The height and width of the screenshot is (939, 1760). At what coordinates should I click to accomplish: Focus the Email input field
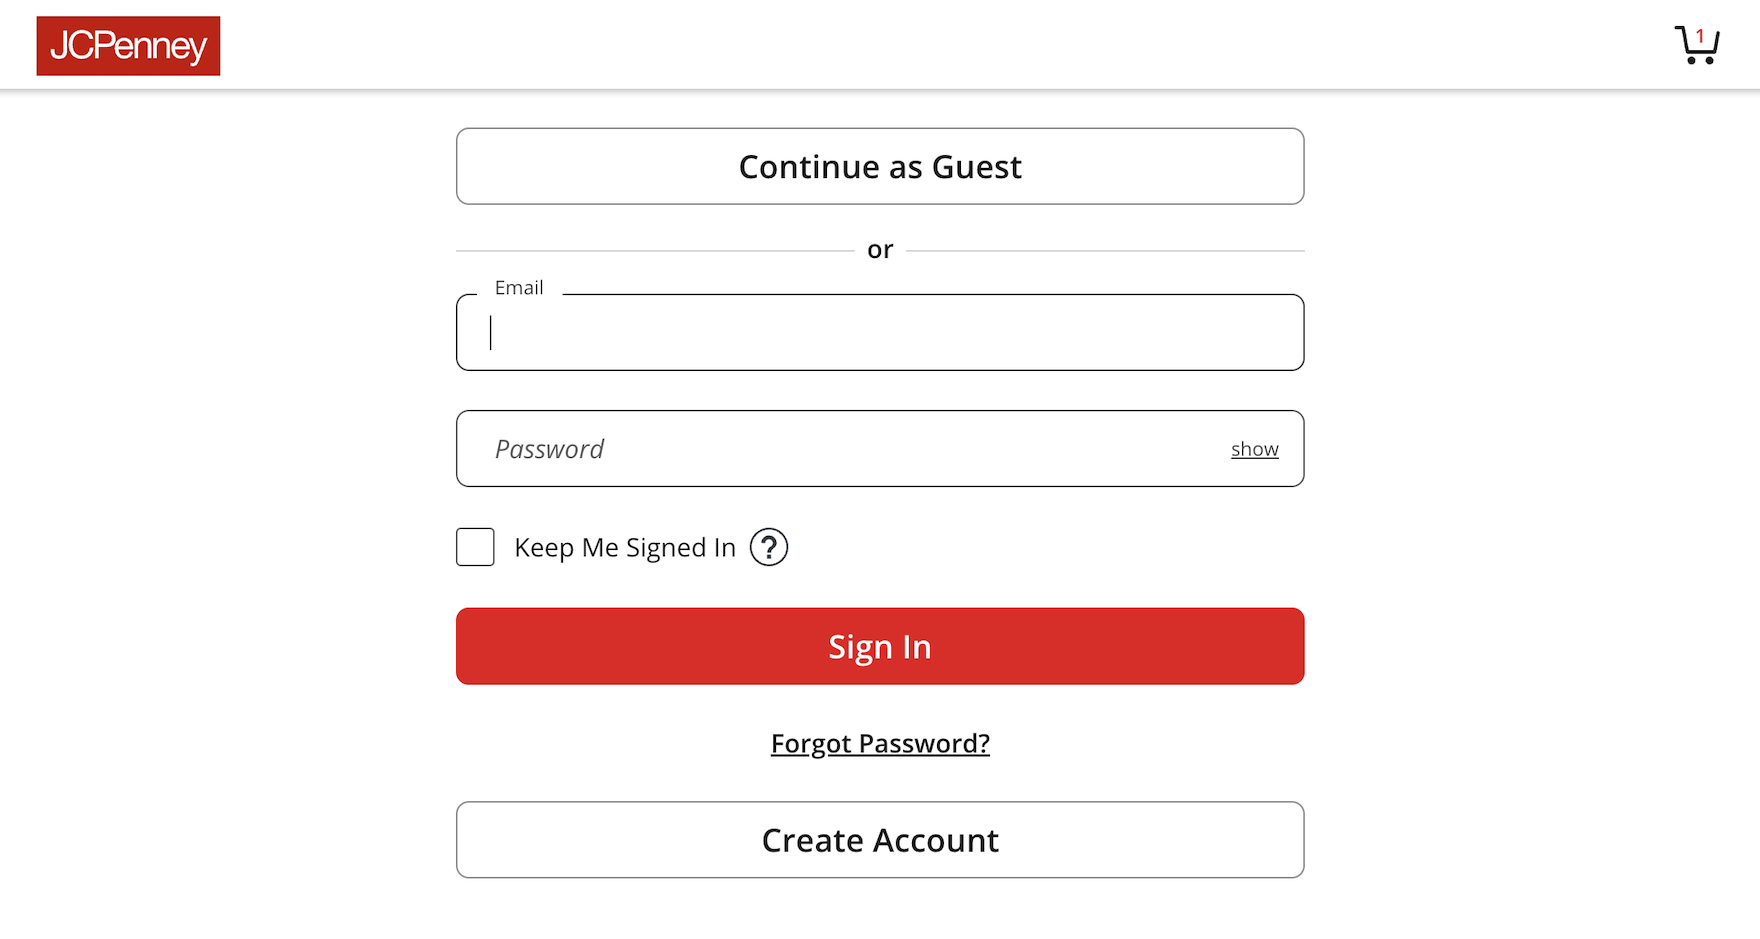coord(880,333)
